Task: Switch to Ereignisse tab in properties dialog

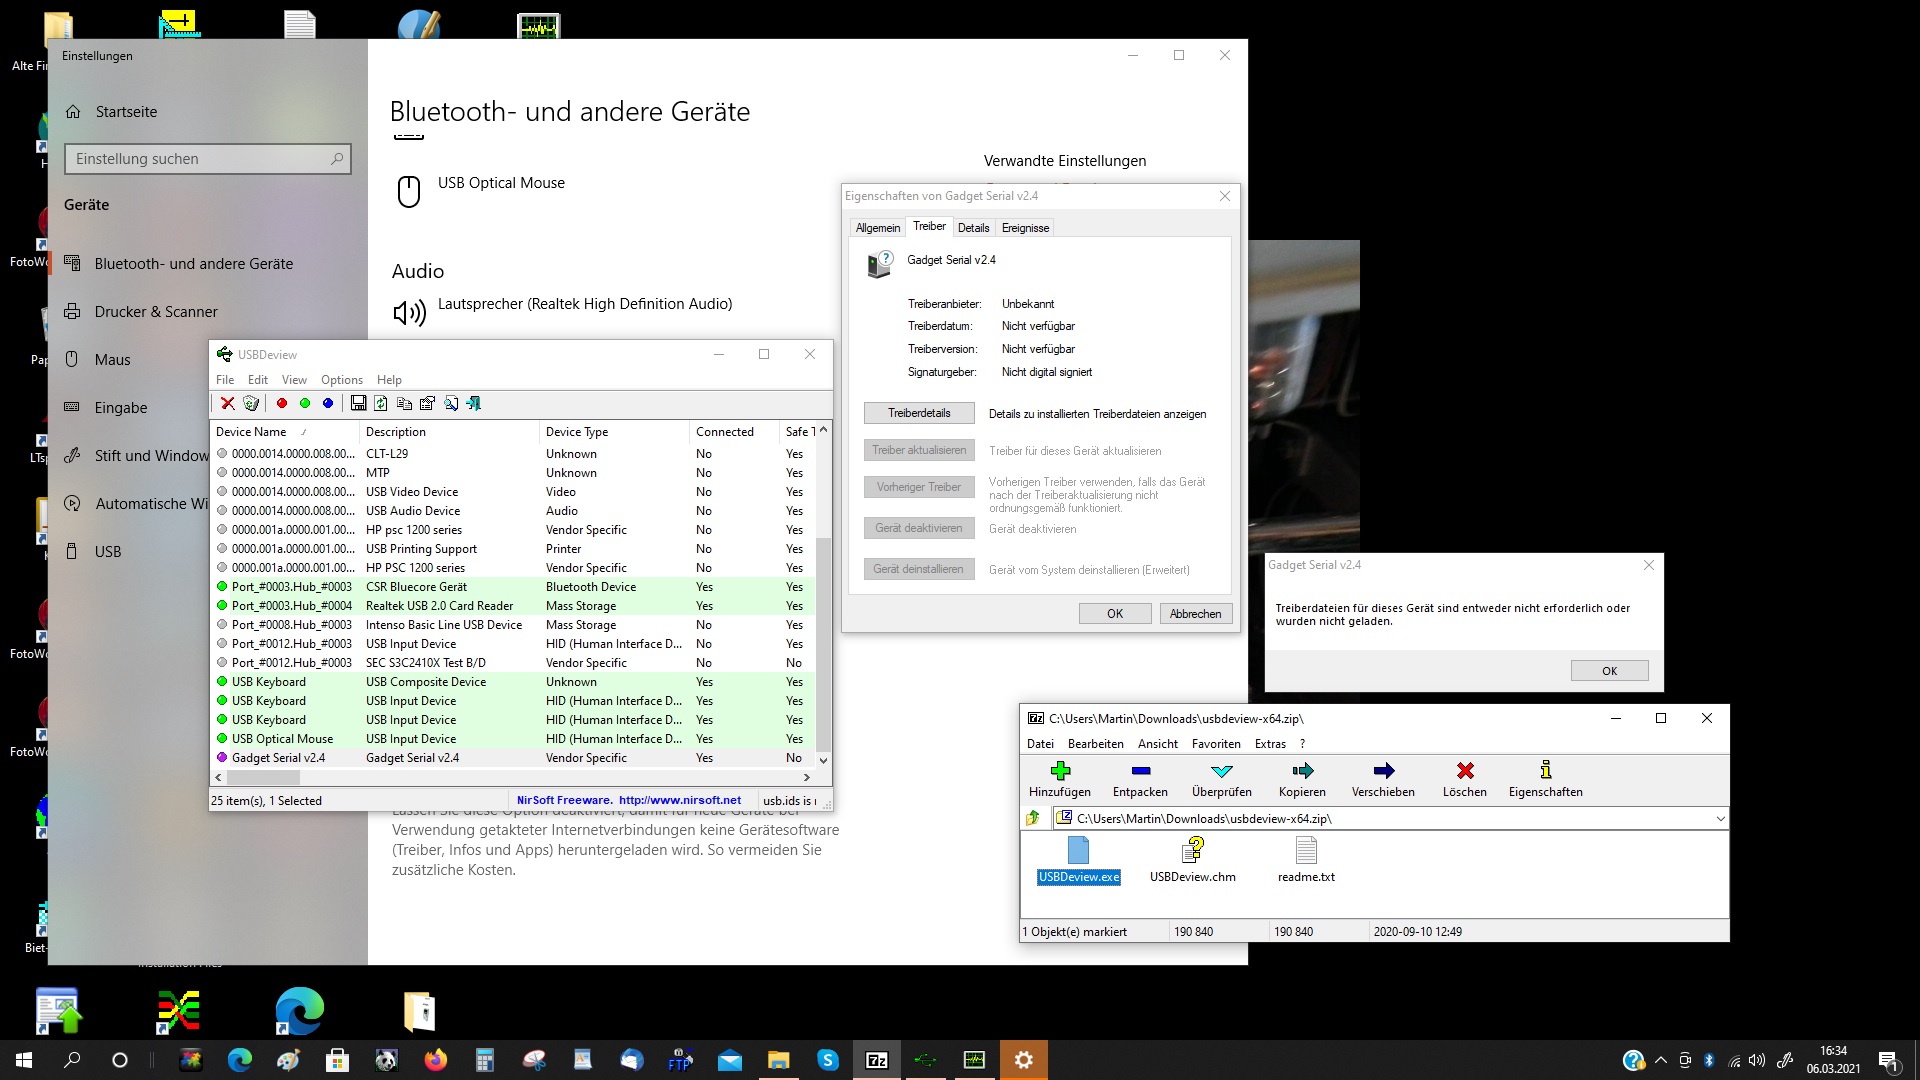Action: [1025, 228]
